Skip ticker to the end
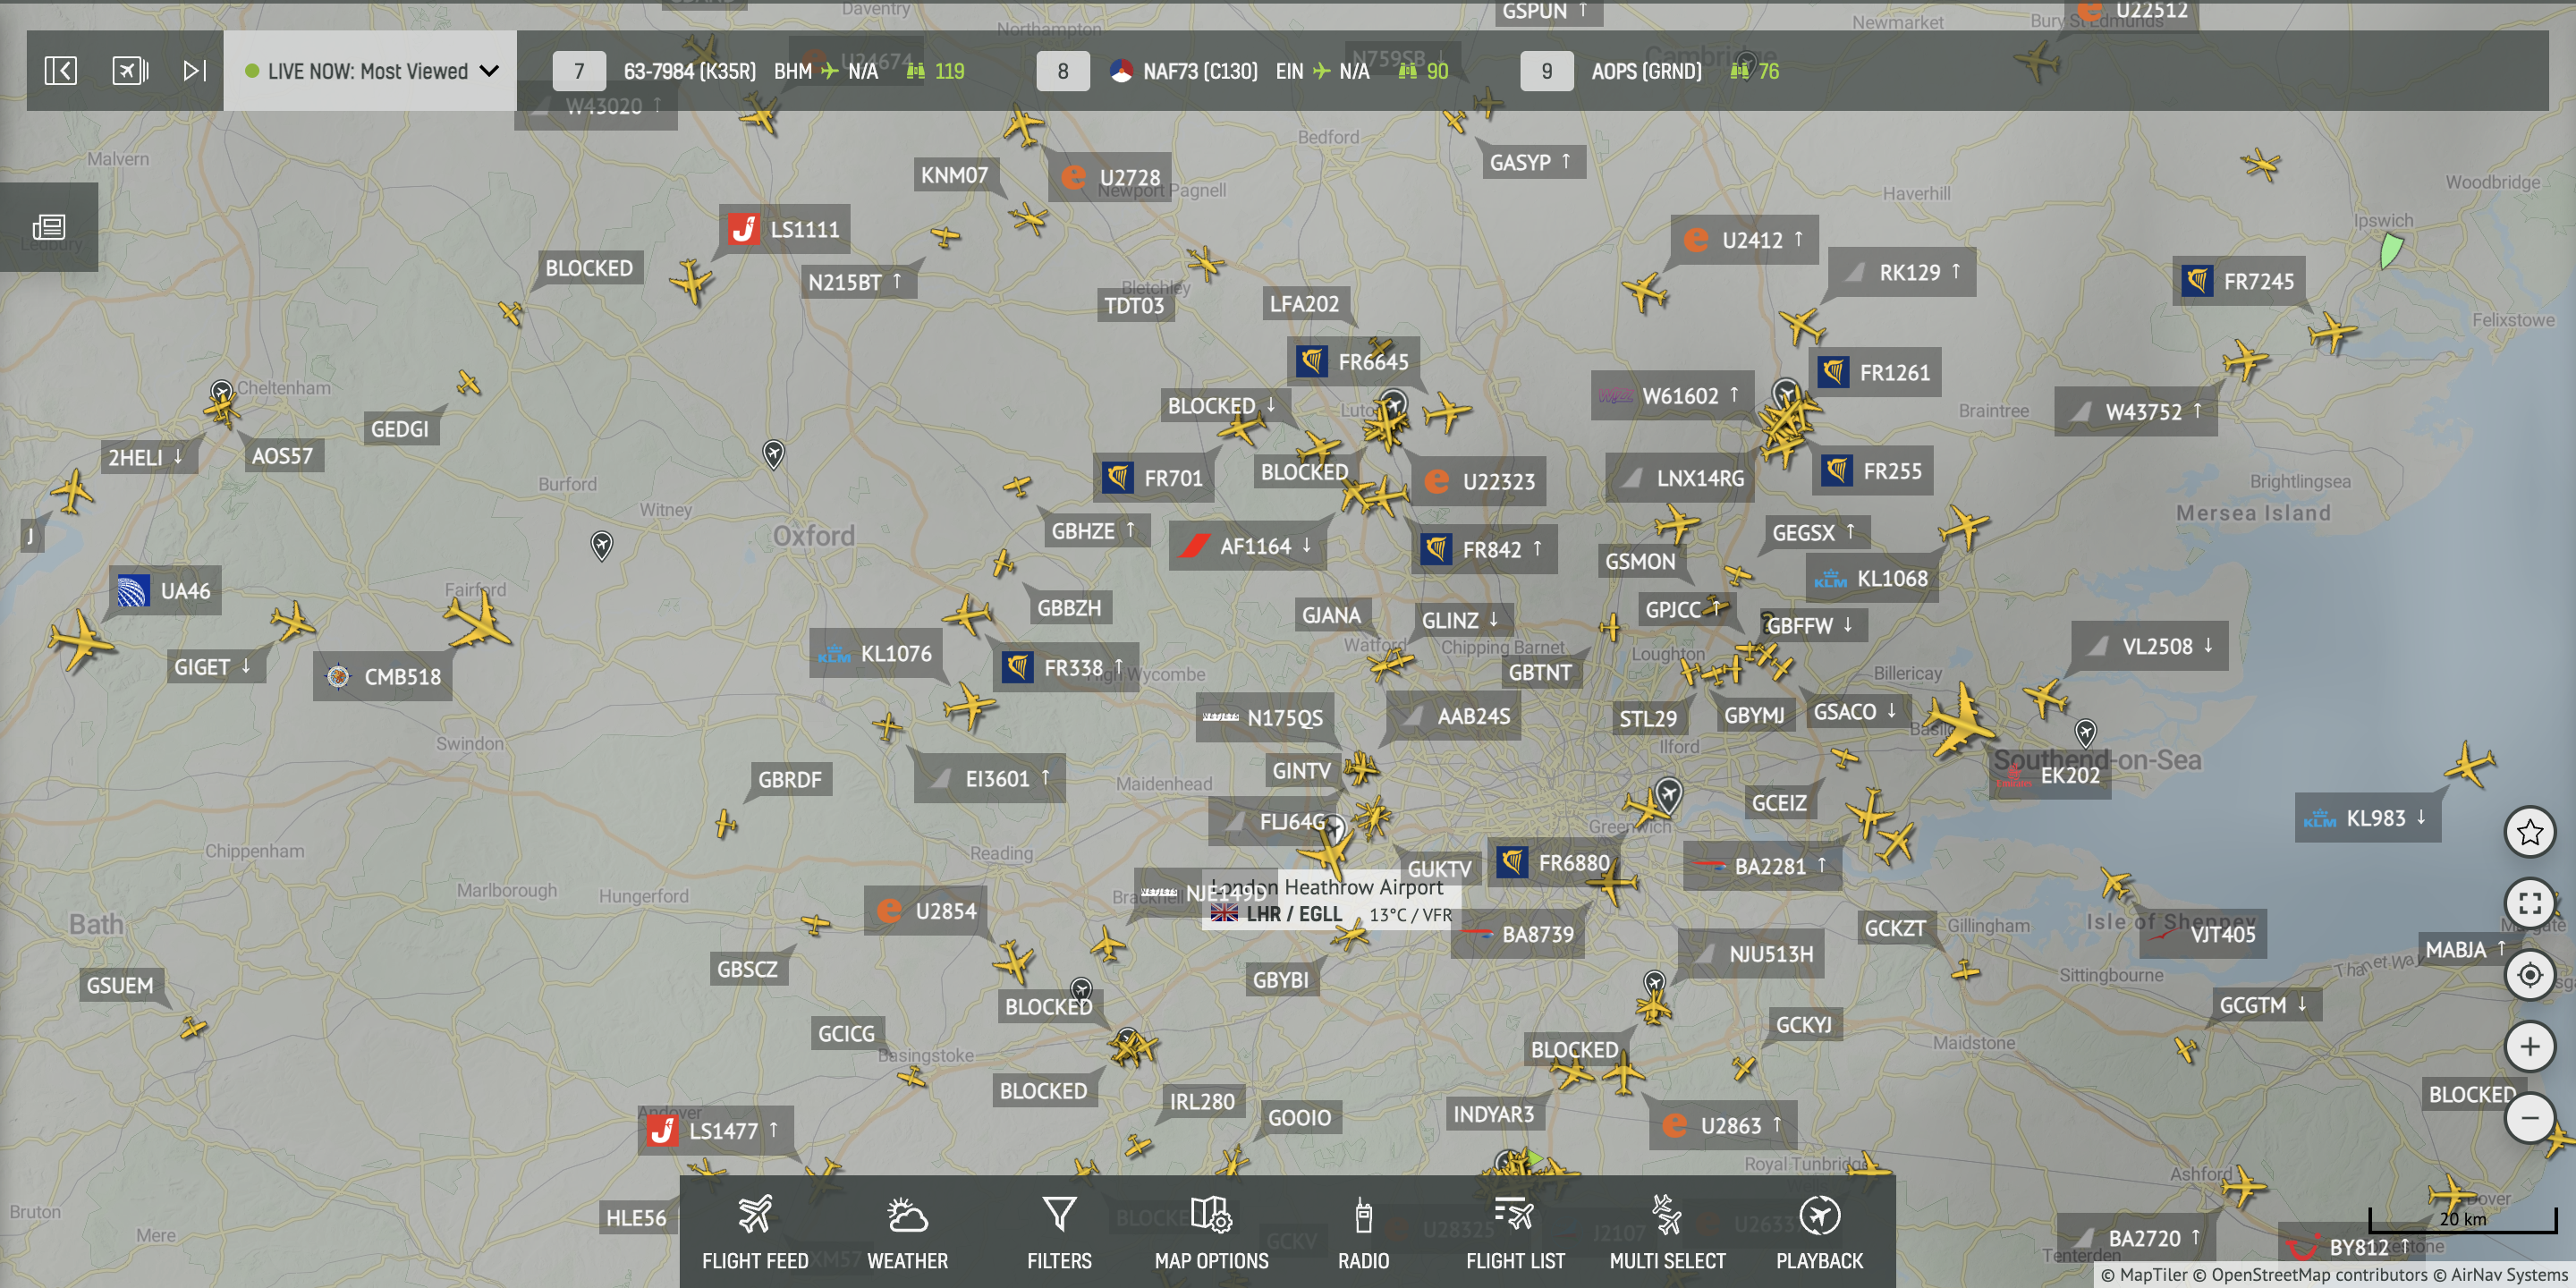Screen dimensions: 2576x1288 click(x=195, y=70)
